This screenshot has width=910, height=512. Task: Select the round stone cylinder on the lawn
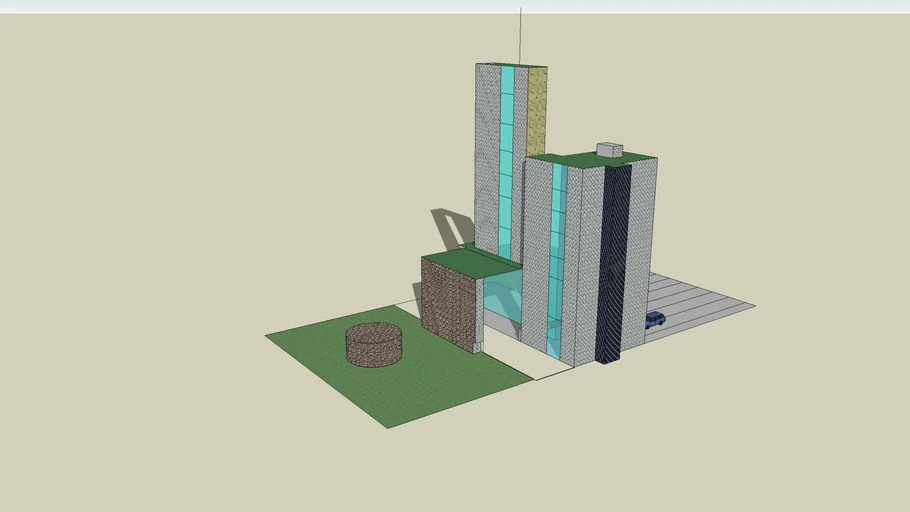pos(374,345)
